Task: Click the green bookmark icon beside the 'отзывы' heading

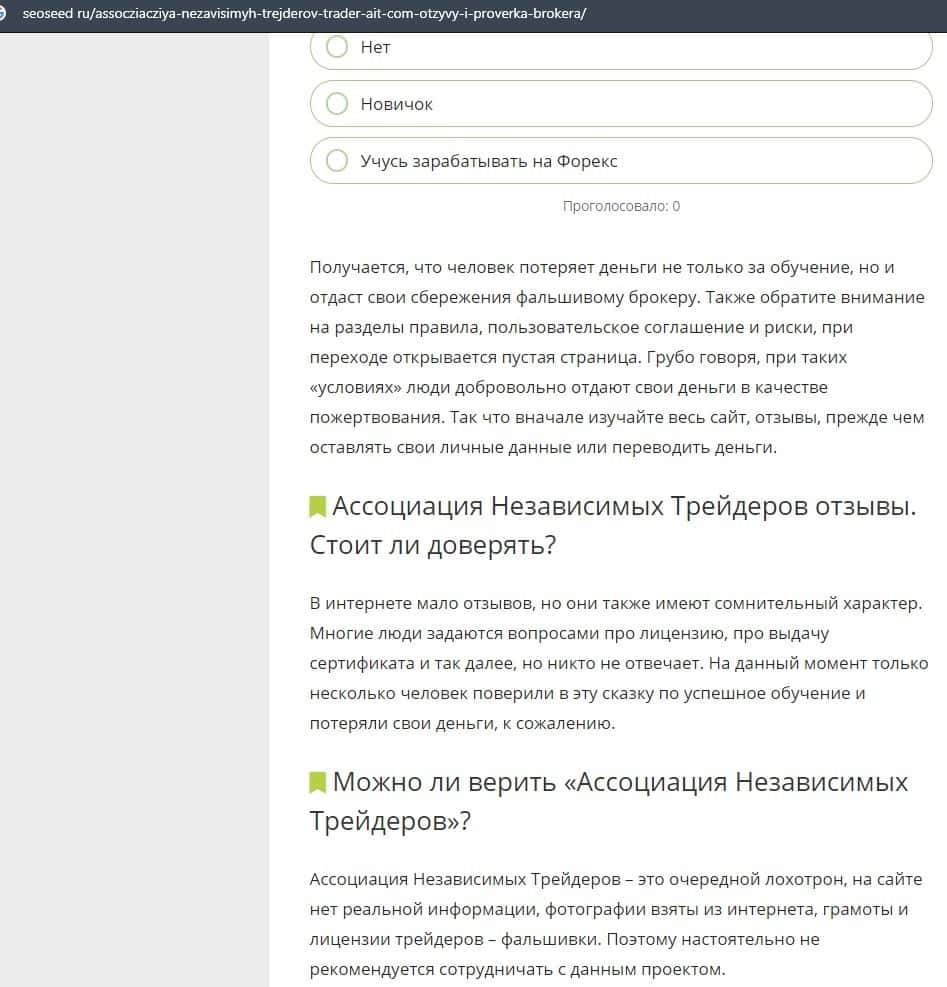Action: click(x=318, y=507)
